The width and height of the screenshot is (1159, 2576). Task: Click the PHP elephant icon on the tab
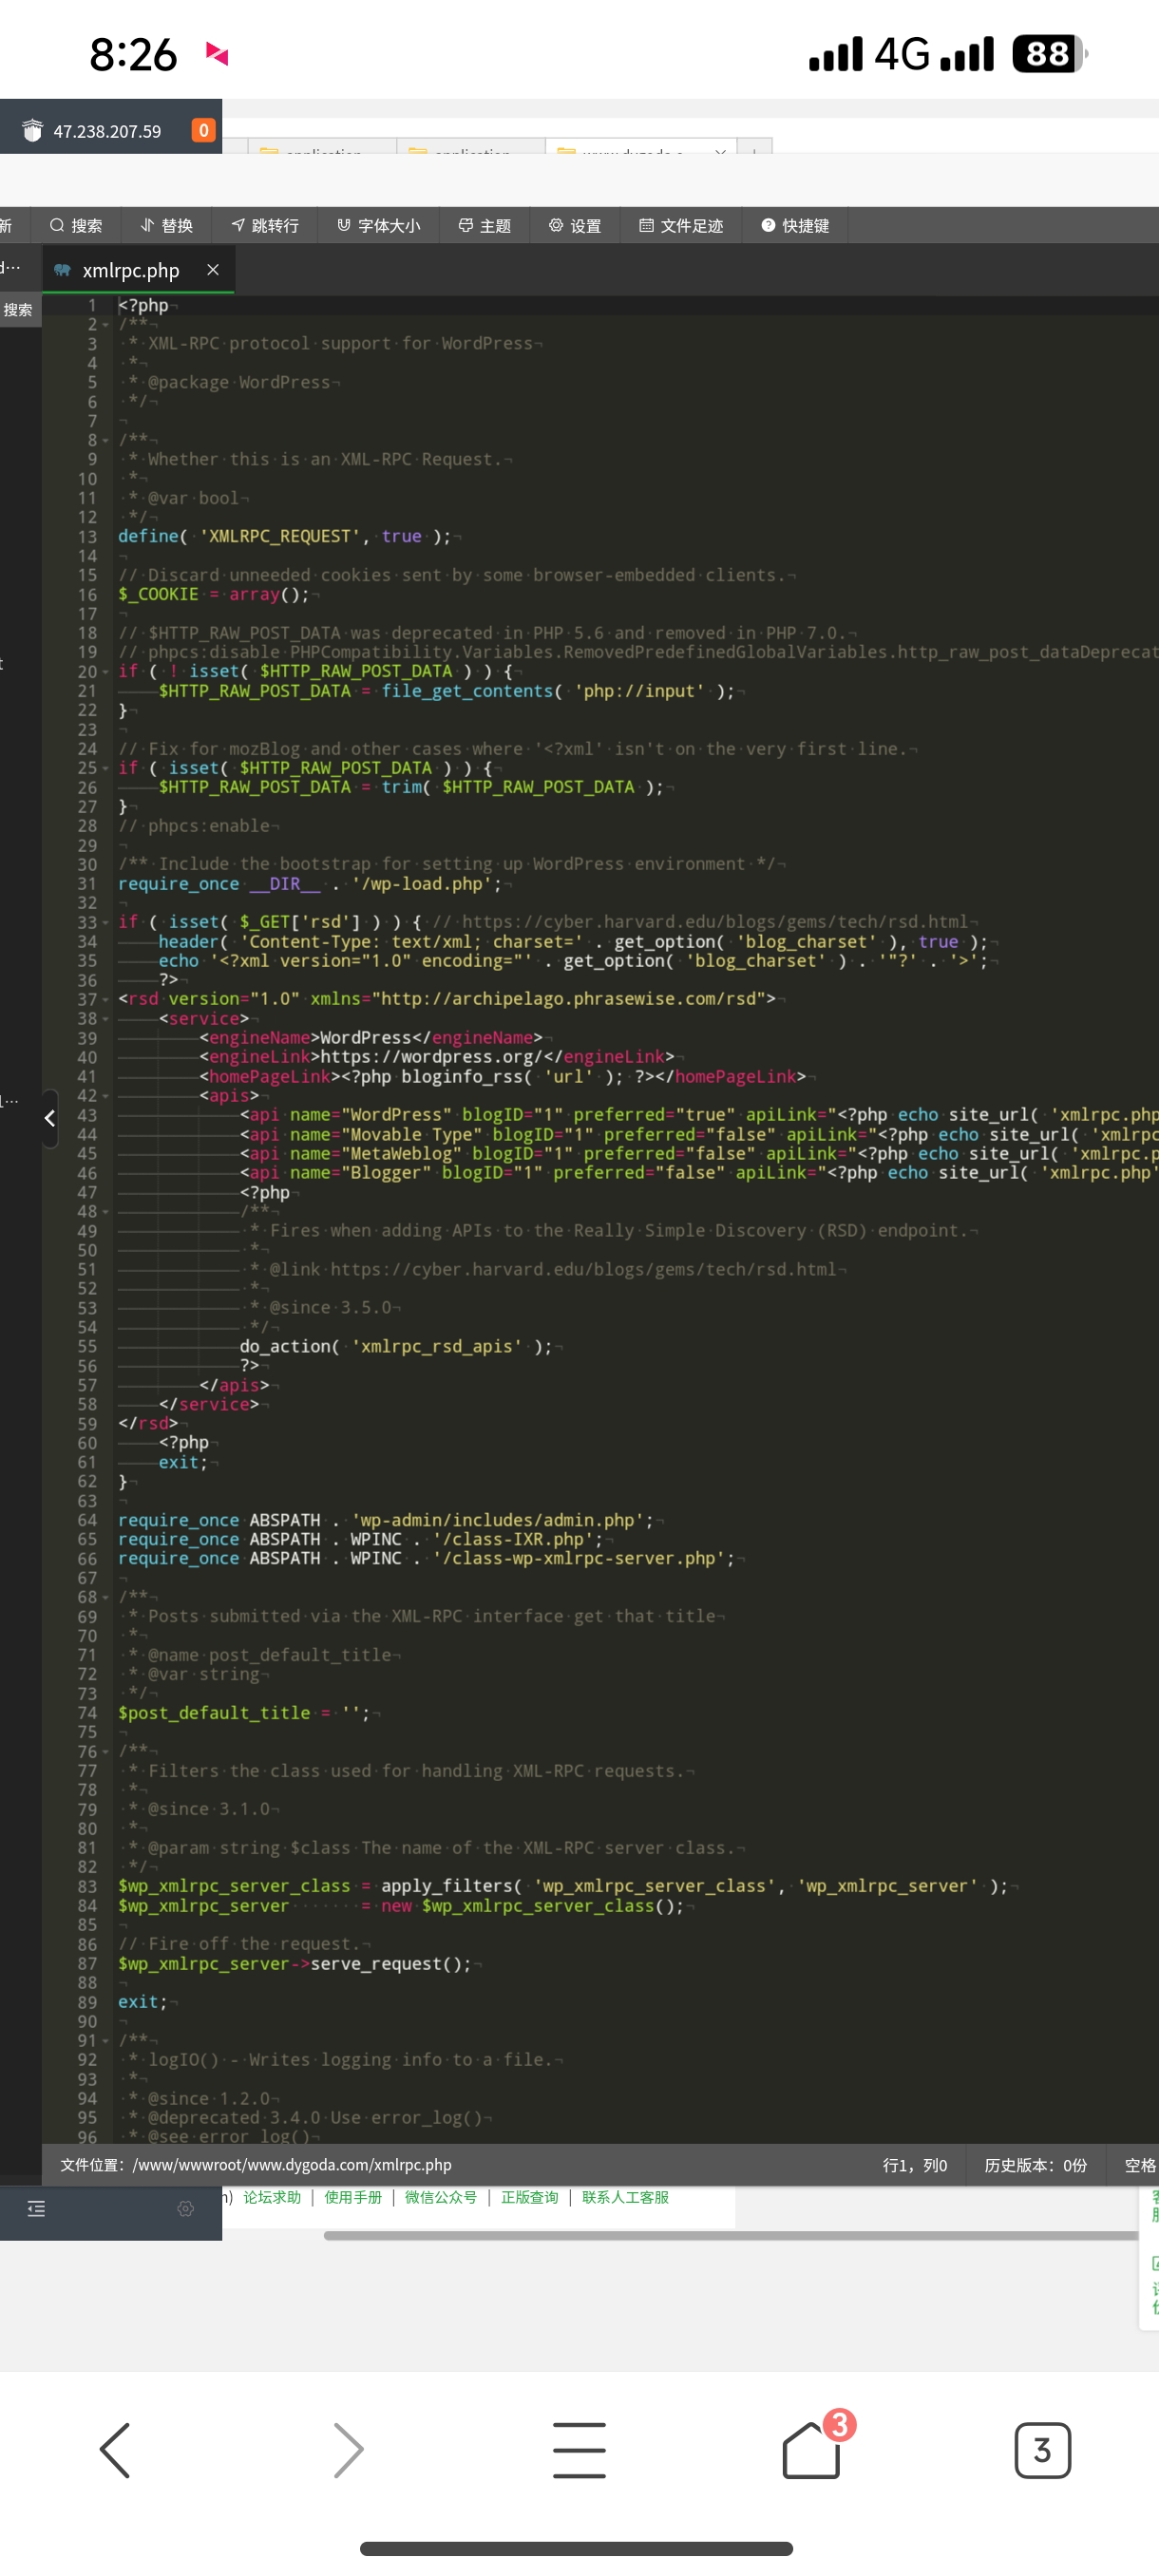(x=62, y=270)
